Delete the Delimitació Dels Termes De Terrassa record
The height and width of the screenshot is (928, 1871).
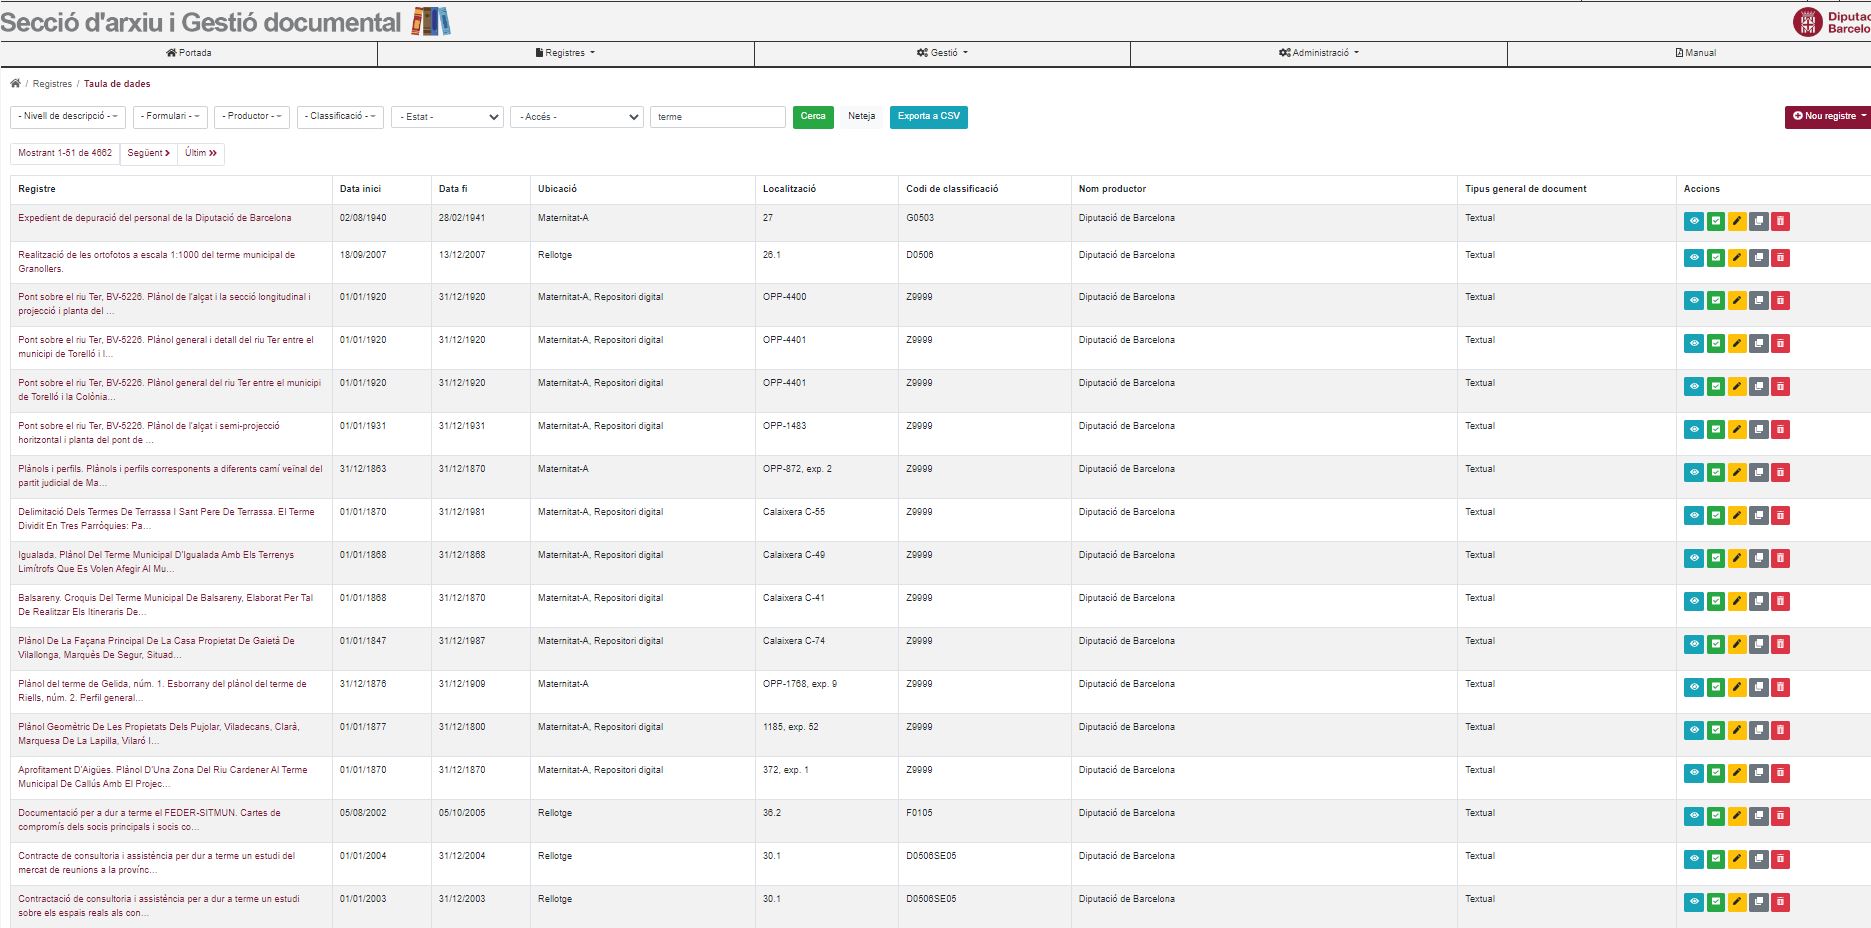1780,515
